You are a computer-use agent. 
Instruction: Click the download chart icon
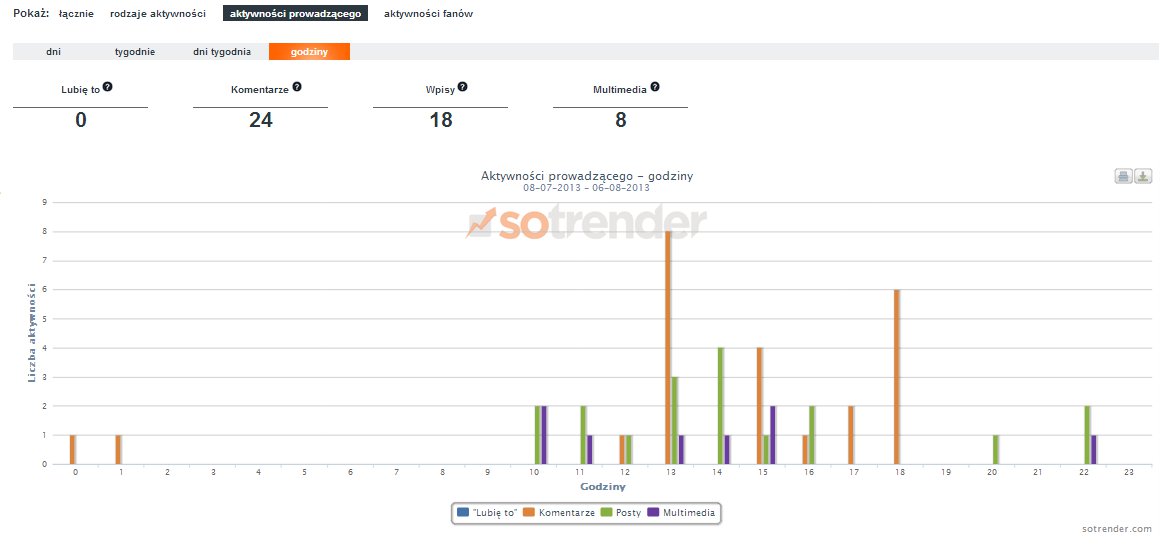coord(1143,177)
